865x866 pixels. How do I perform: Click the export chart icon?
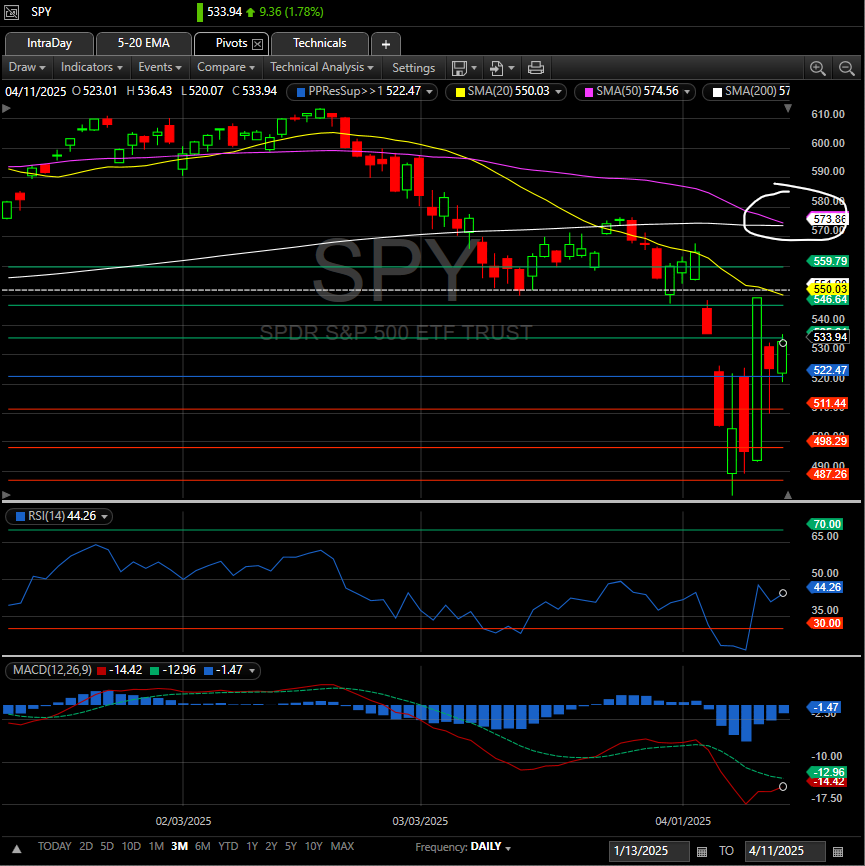[x=496, y=68]
